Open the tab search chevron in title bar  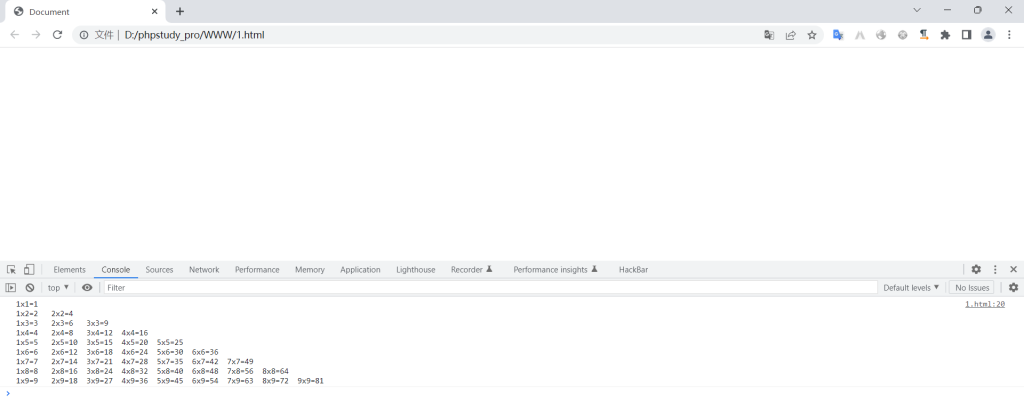pyautogui.click(x=917, y=10)
